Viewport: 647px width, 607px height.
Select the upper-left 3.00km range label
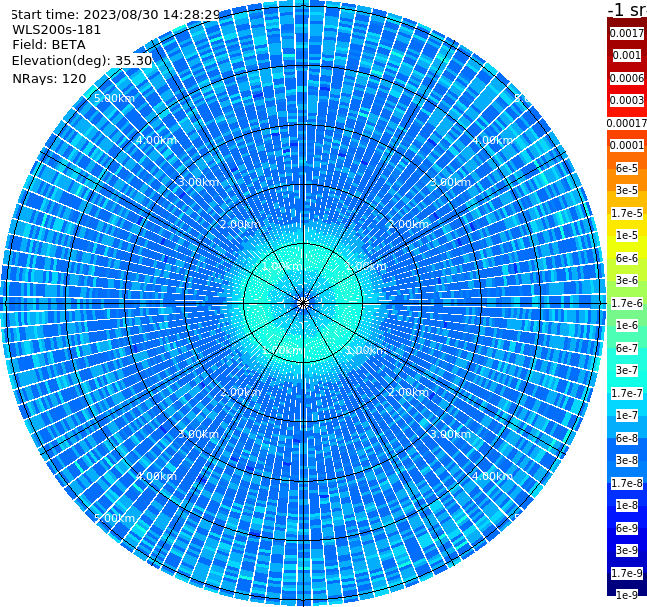click(198, 182)
